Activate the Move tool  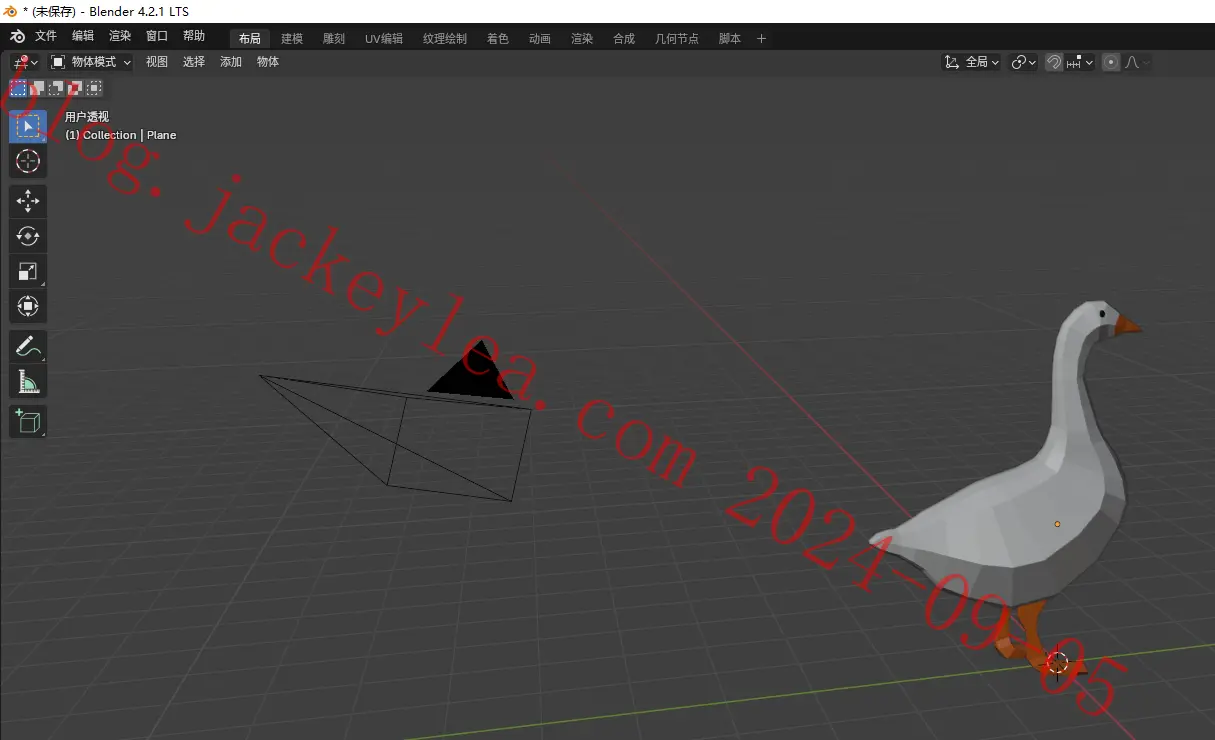(28, 201)
